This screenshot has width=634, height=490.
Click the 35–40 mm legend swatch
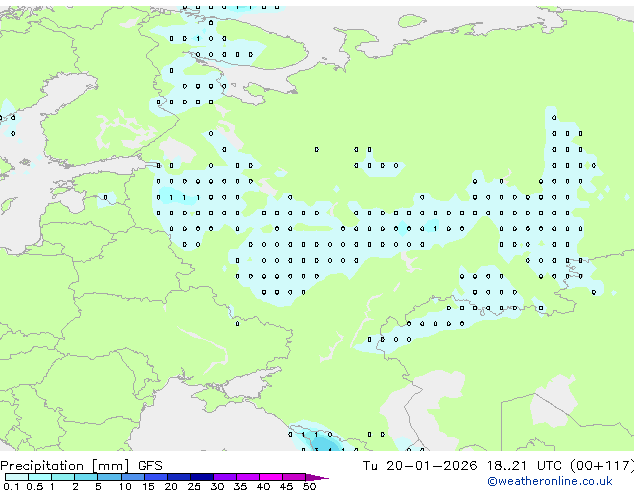coord(247,477)
